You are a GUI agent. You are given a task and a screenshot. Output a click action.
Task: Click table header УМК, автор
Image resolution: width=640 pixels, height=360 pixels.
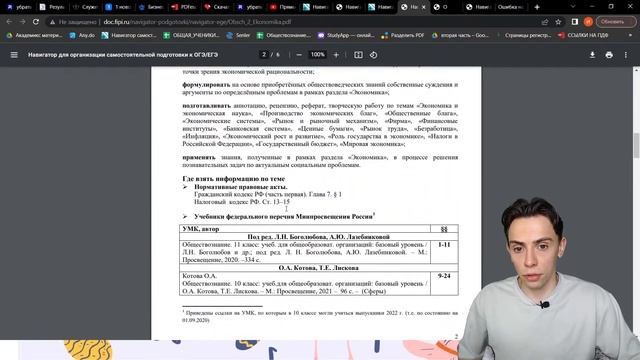201,229
